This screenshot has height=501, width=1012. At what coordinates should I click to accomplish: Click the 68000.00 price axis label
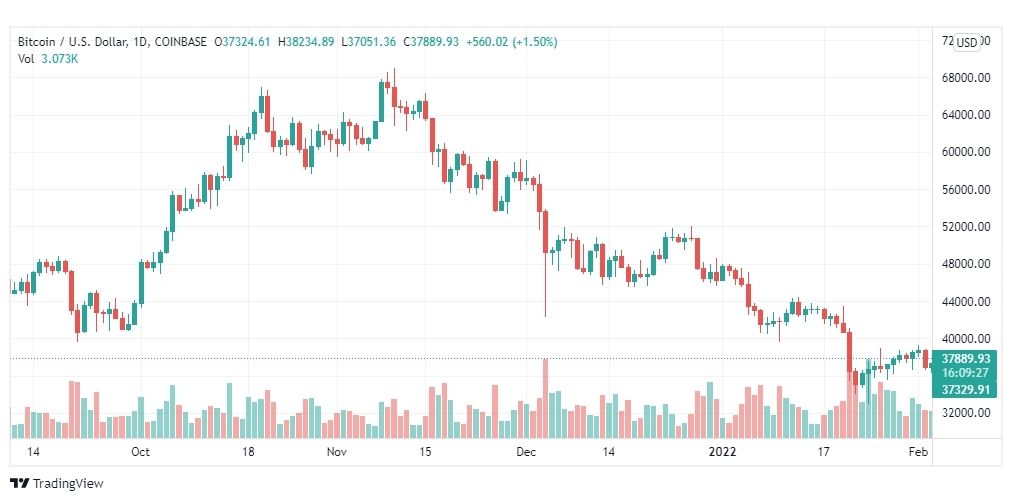pyautogui.click(x=966, y=78)
